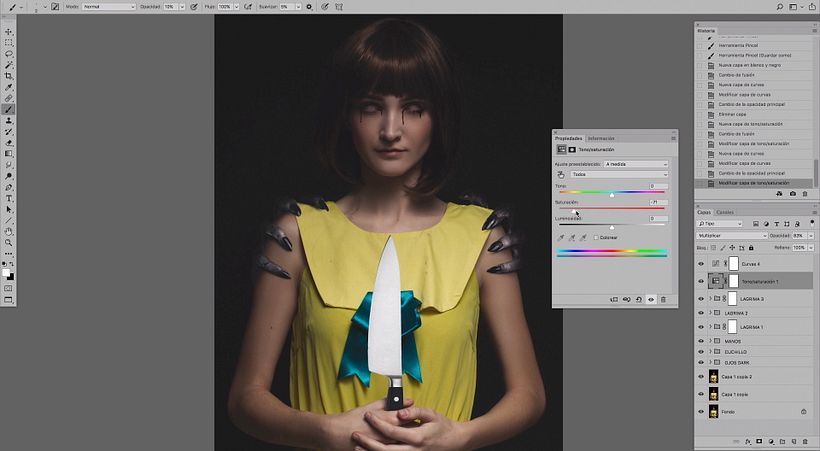Select the Type tool
The width and height of the screenshot is (820, 451).
pyautogui.click(x=8, y=198)
